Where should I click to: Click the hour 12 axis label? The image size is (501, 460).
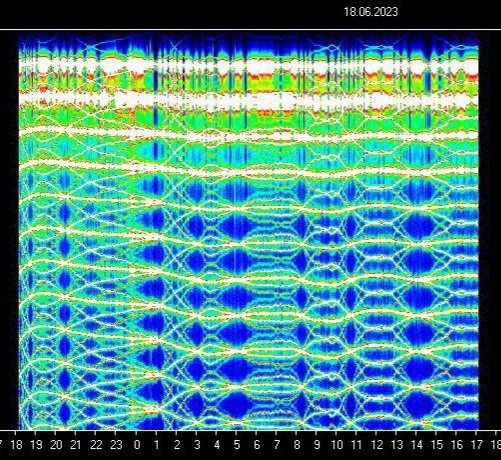(x=377, y=445)
